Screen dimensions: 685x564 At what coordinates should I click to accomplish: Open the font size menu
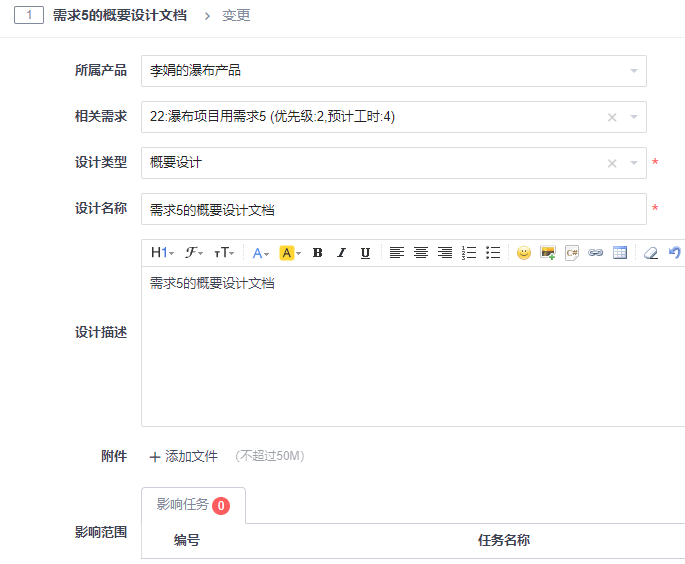(x=224, y=253)
